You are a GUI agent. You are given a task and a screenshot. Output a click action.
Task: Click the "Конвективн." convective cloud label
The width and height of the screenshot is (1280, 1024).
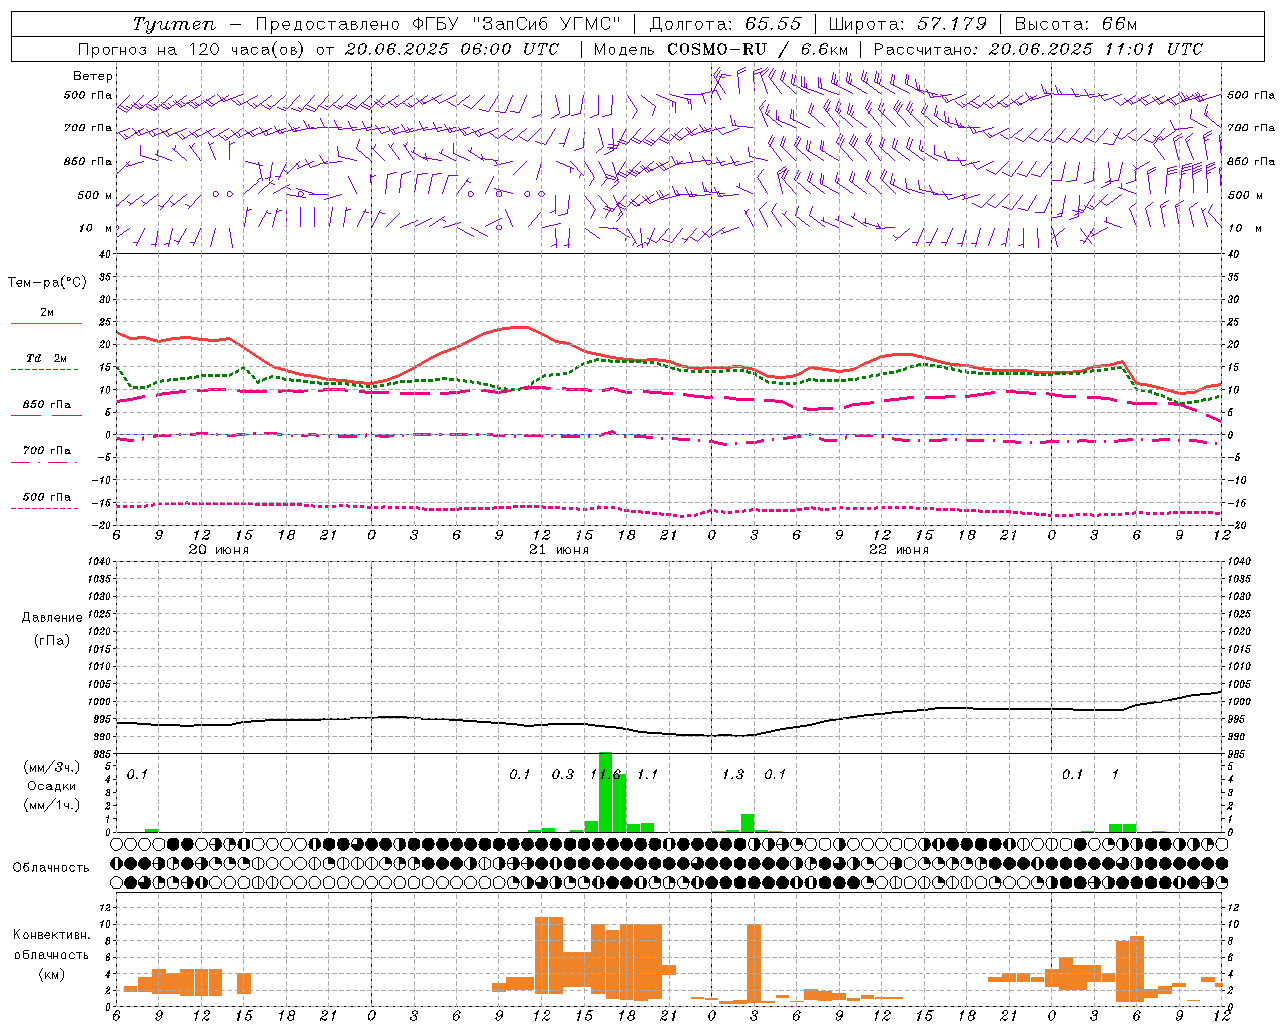(x=51, y=935)
